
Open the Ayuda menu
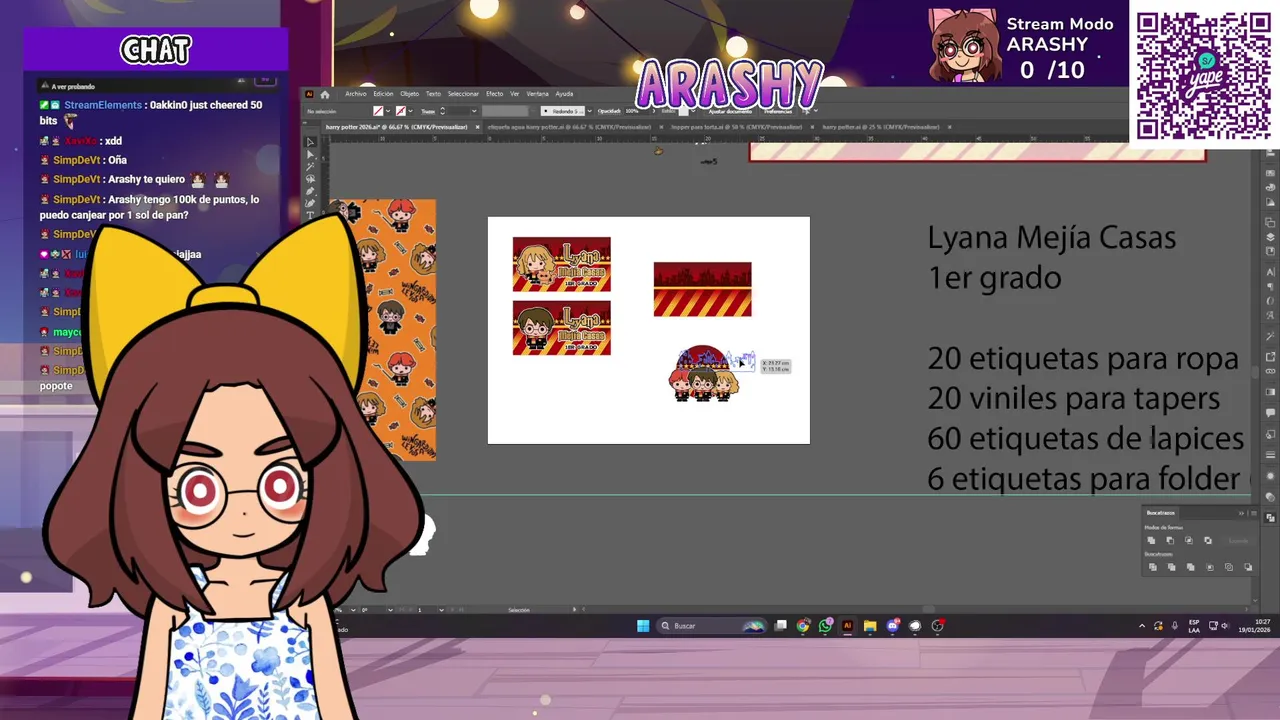point(564,94)
